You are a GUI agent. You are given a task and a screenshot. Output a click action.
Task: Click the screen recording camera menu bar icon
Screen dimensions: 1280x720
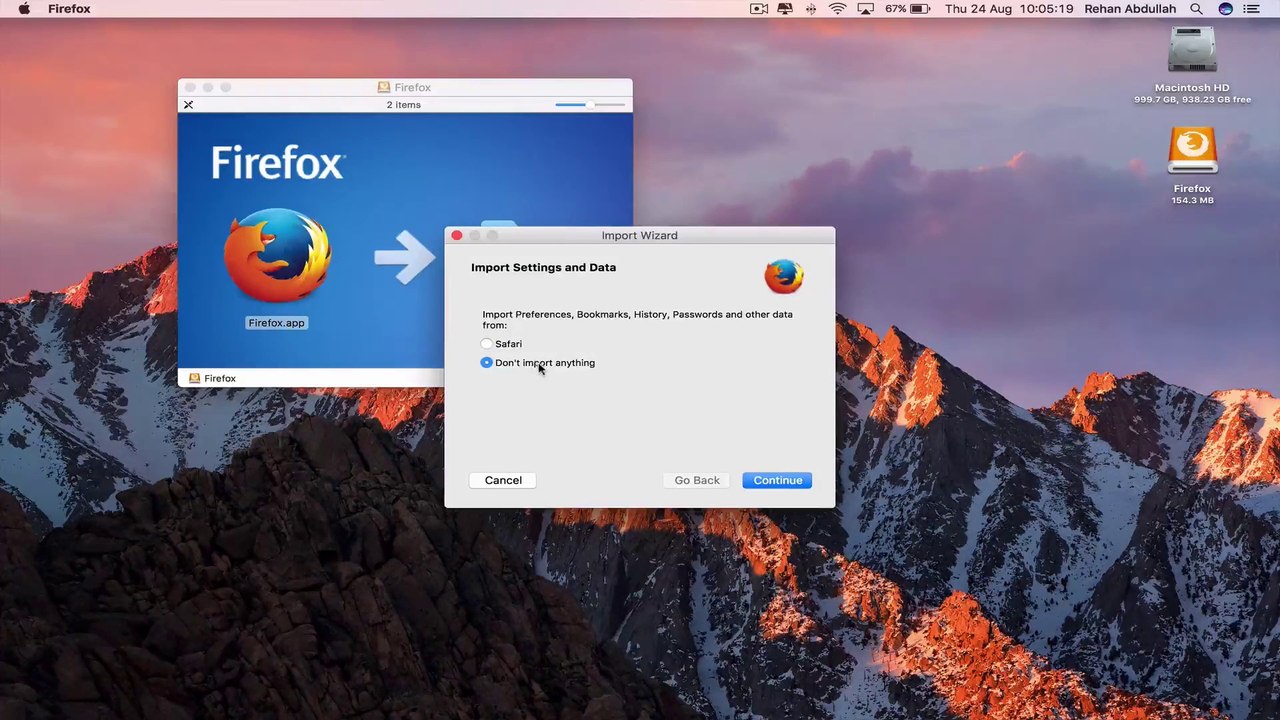click(759, 9)
